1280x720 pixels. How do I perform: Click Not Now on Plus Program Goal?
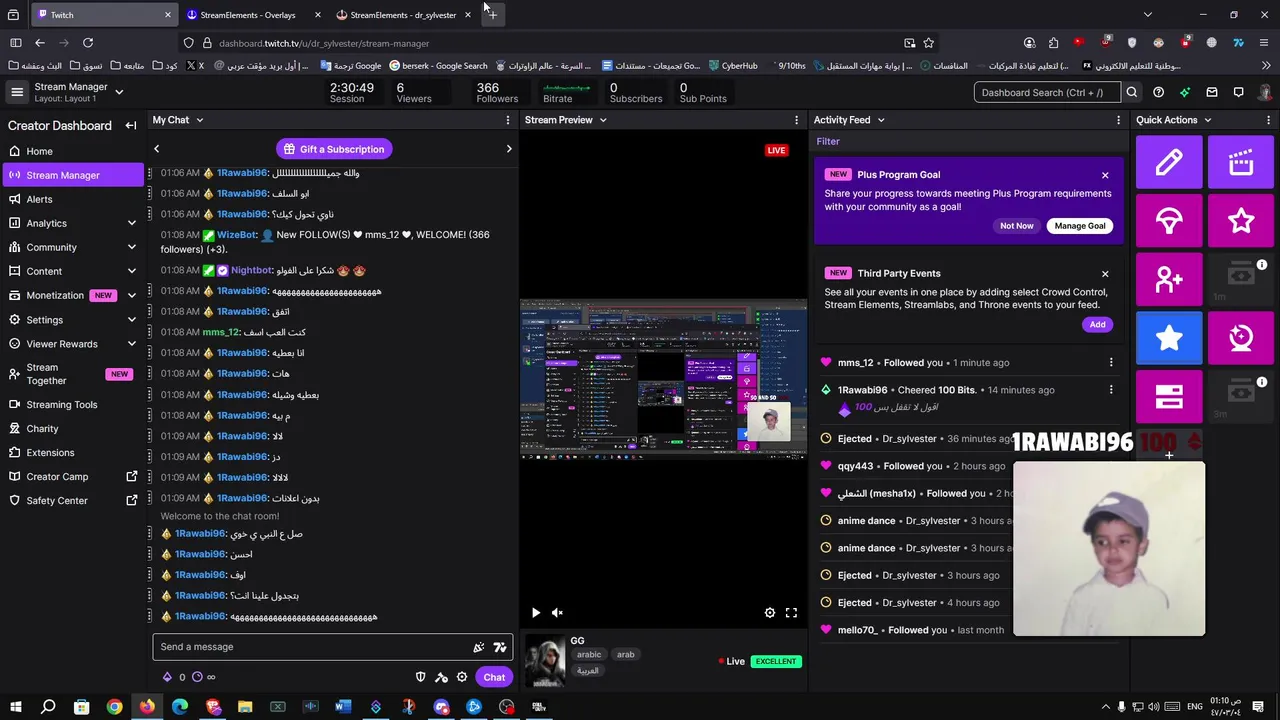pyautogui.click(x=1017, y=226)
